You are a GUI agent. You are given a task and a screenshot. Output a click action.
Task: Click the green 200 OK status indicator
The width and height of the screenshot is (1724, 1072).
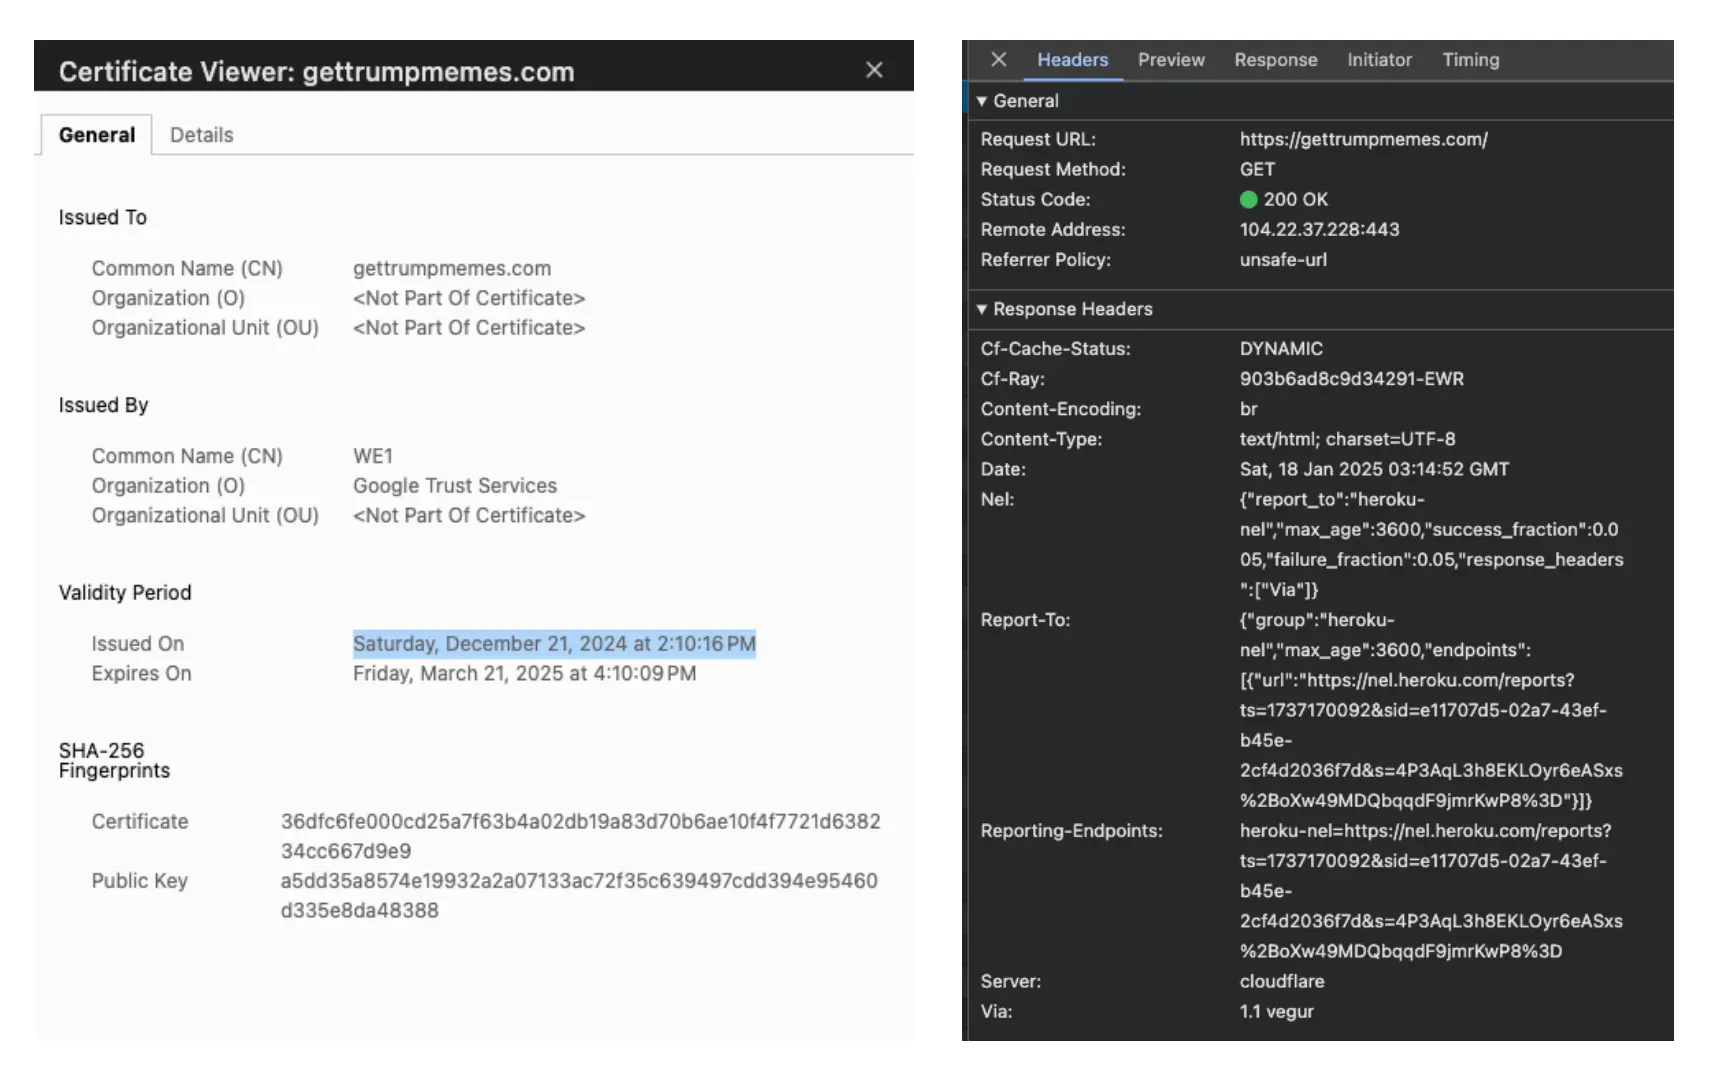(1248, 200)
